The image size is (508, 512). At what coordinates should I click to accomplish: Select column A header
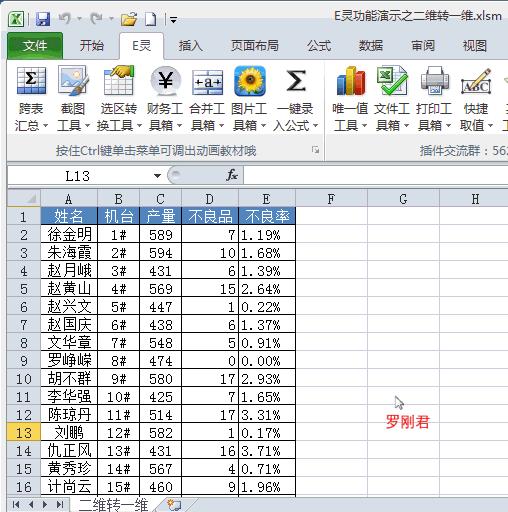tap(69, 199)
